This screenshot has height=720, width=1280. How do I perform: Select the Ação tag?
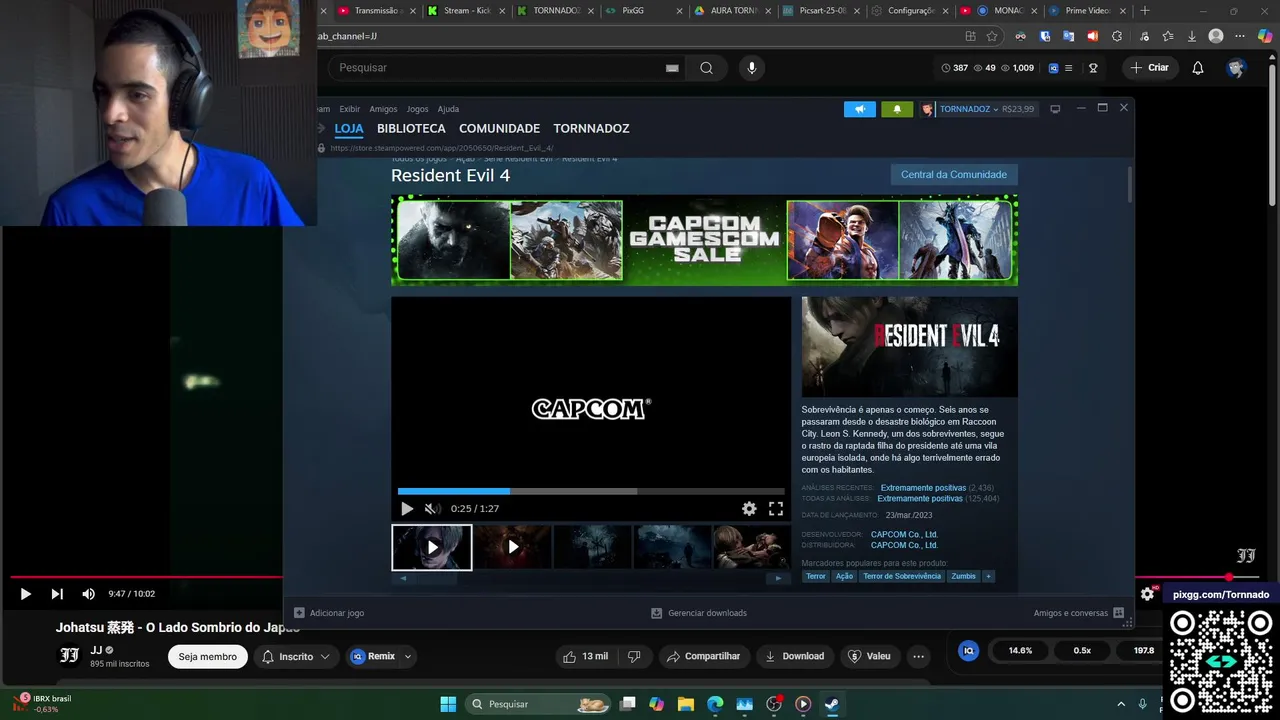[x=844, y=576]
